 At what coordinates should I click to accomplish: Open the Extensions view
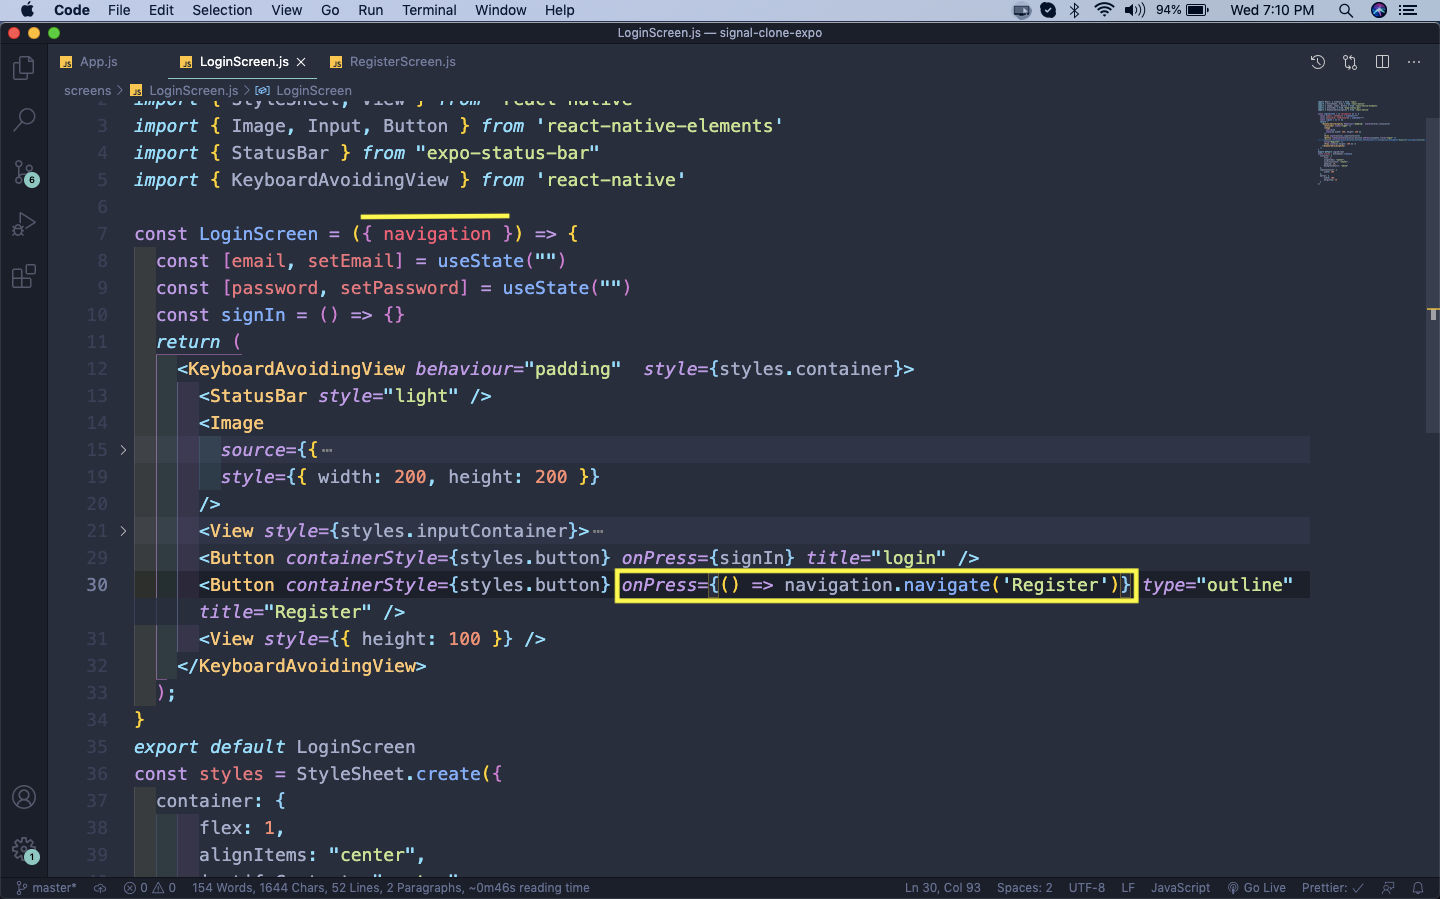tap(24, 276)
